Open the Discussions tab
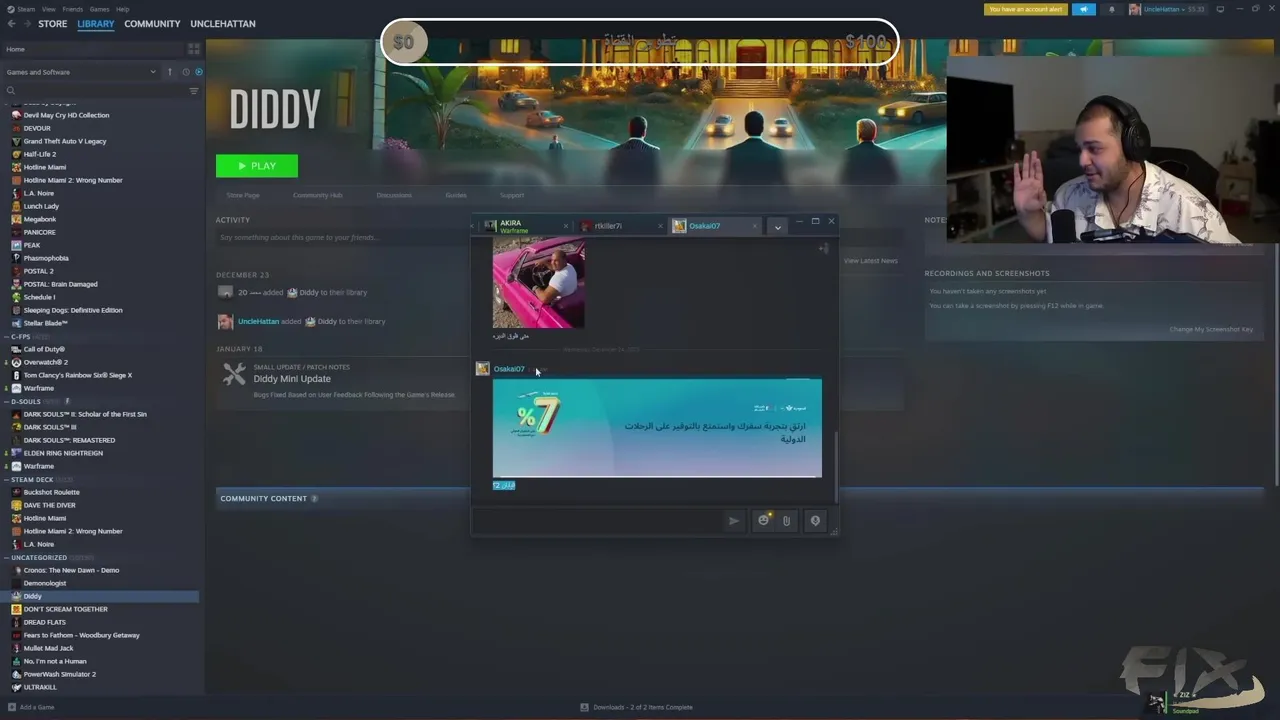This screenshot has width=1280, height=720. (x=394, y=195)
